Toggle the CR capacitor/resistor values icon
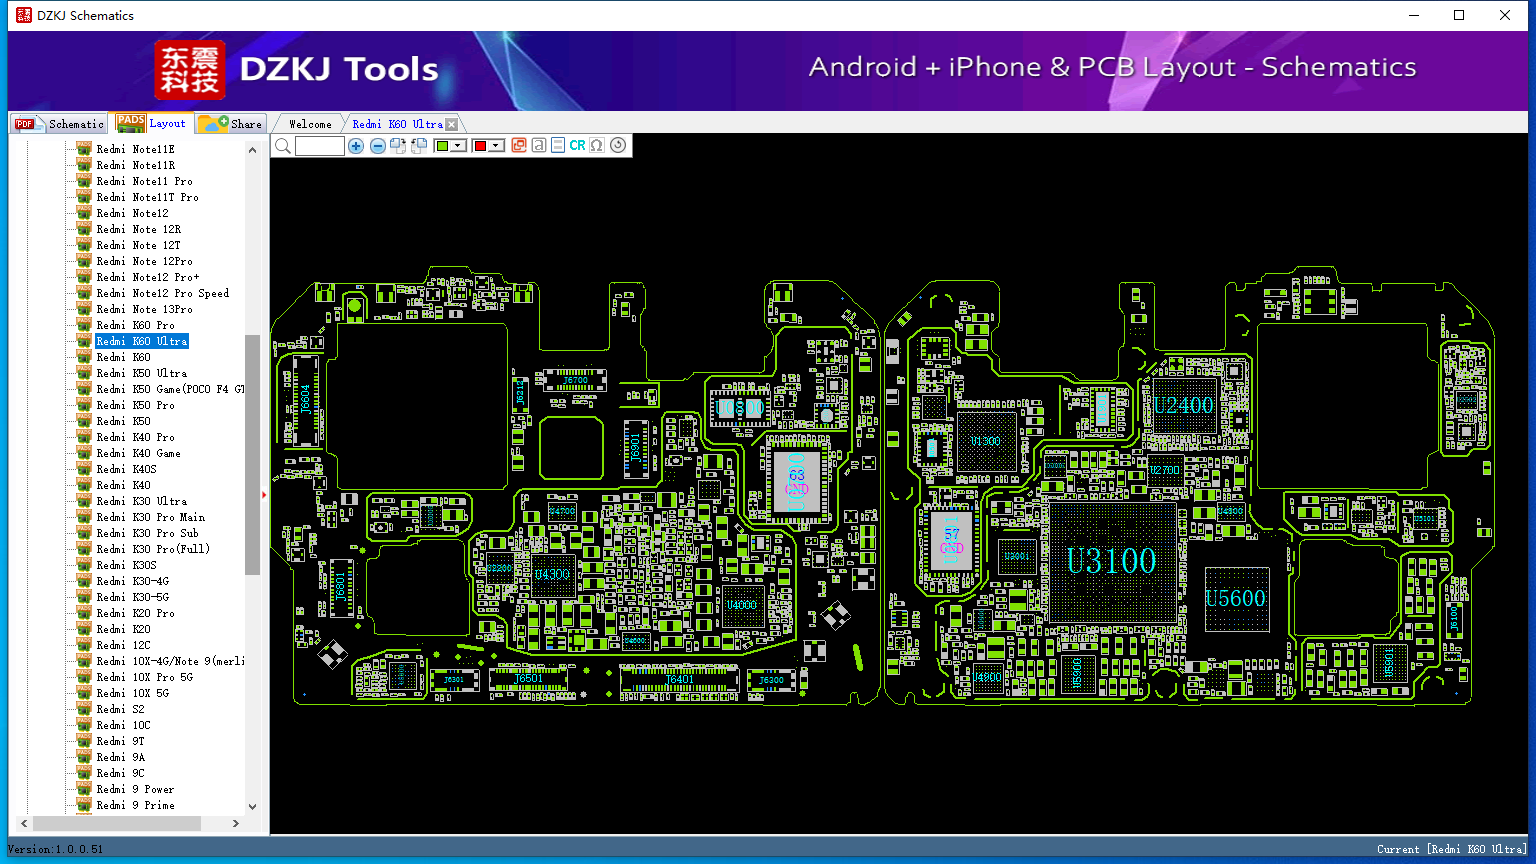 point(577,146)
